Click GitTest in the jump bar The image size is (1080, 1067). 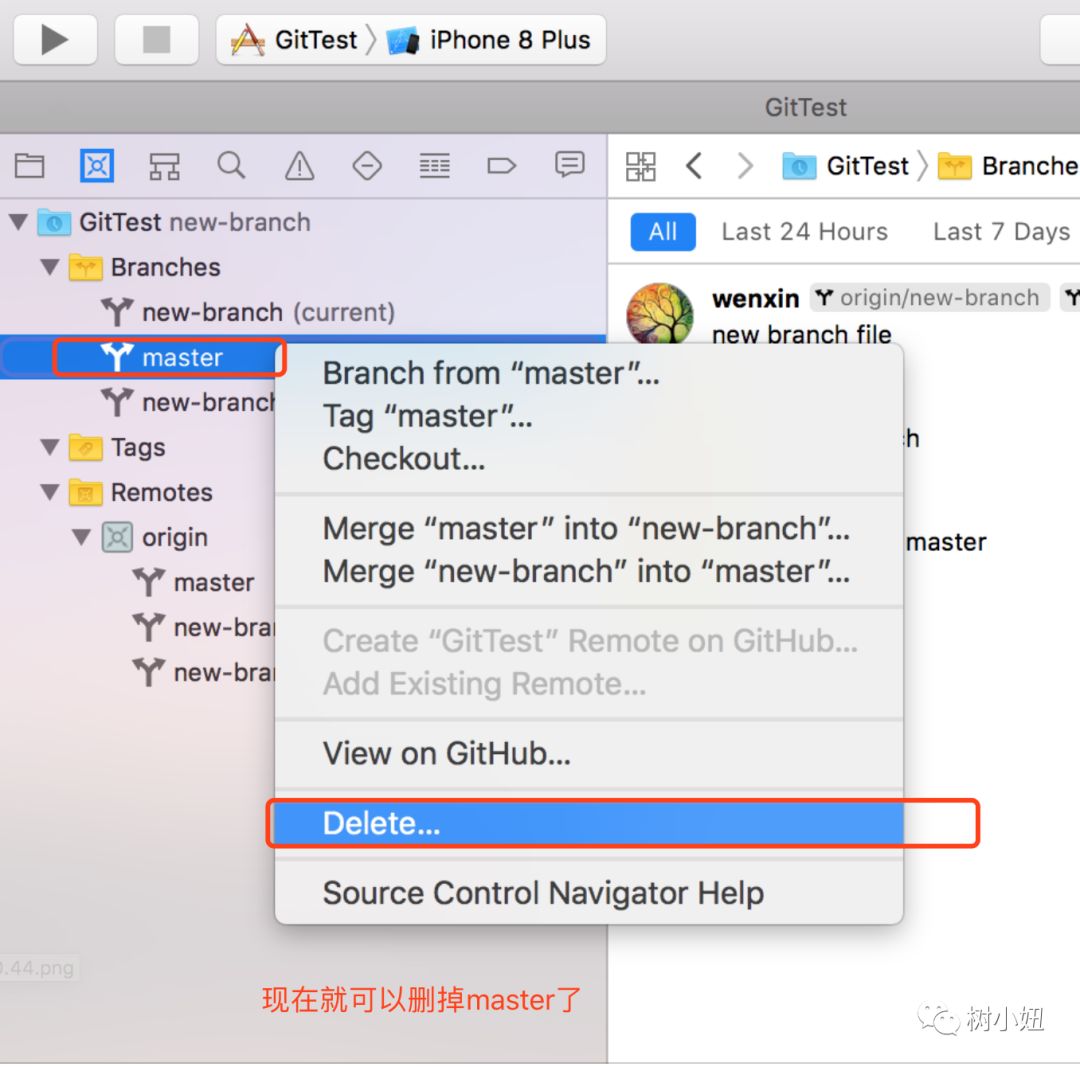point(845,166)
